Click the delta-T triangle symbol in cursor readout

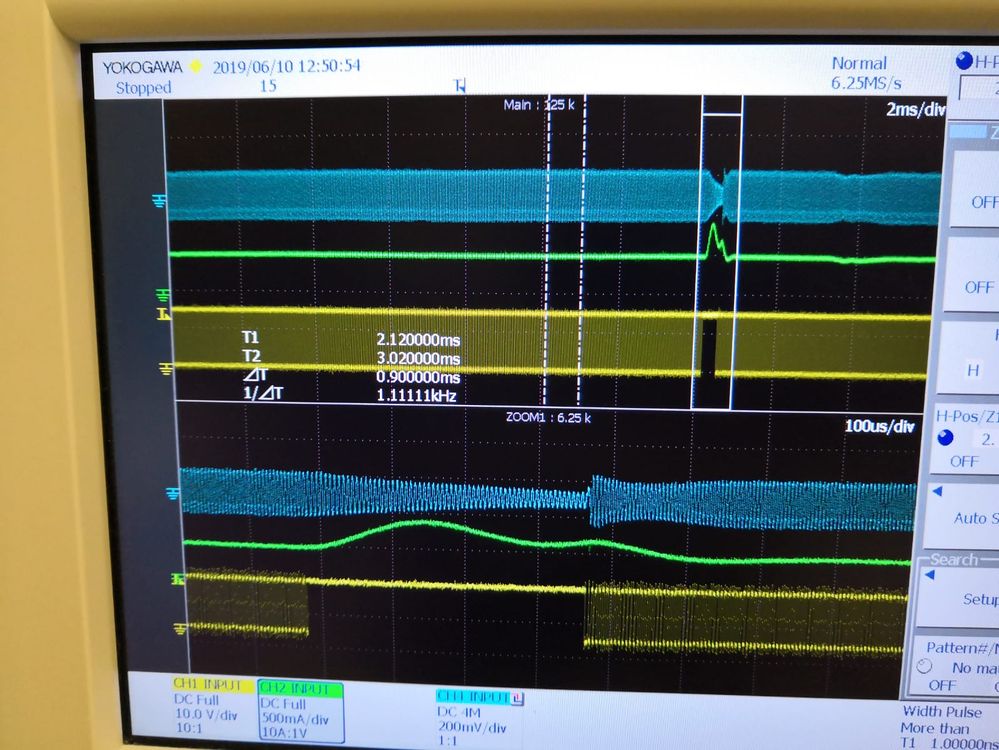[x=255, y=374]
